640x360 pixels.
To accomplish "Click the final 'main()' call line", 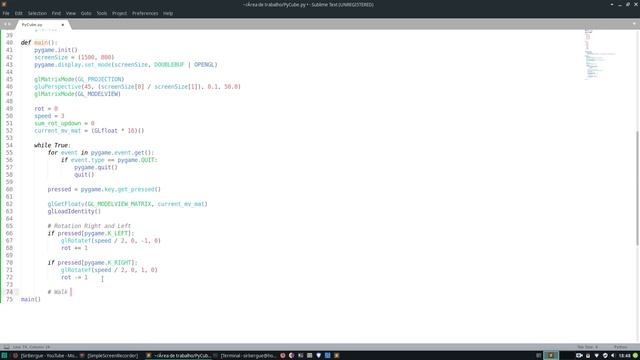I will coord(31,299).
